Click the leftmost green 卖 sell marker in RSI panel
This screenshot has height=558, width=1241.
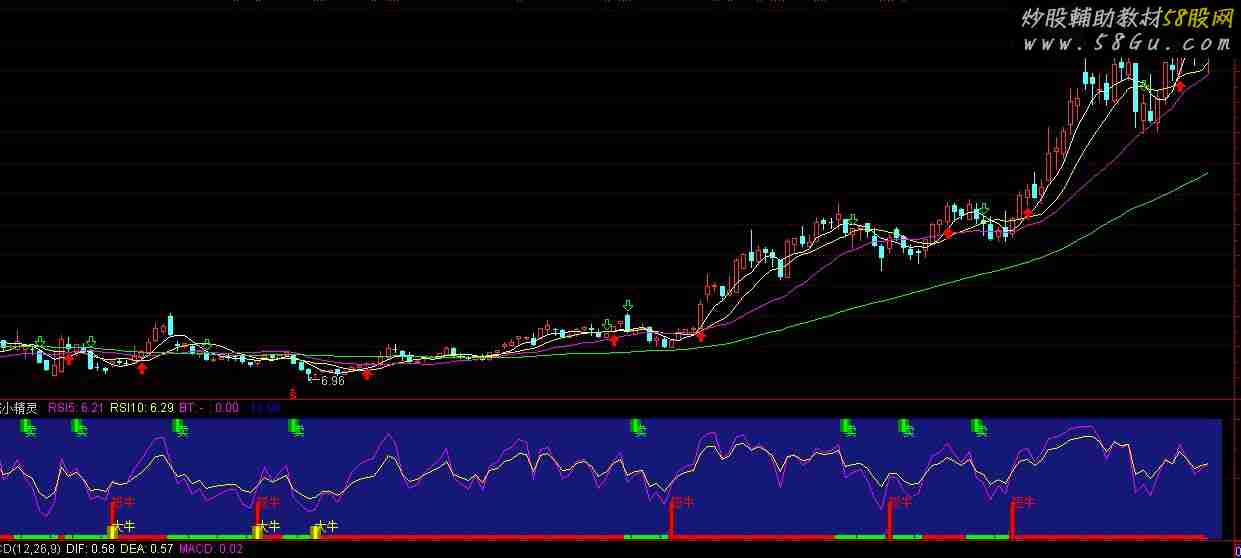(x=29, y=429)
